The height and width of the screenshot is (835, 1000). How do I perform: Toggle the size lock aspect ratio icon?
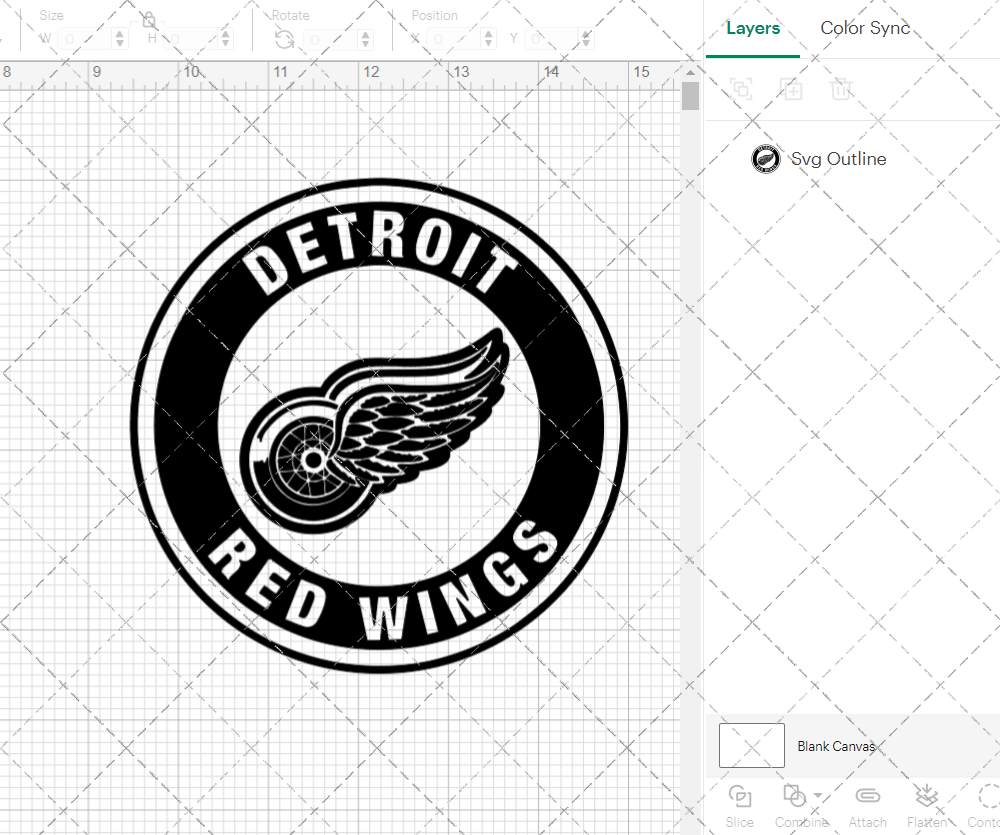pyautogui.click(x=149, y=20)
